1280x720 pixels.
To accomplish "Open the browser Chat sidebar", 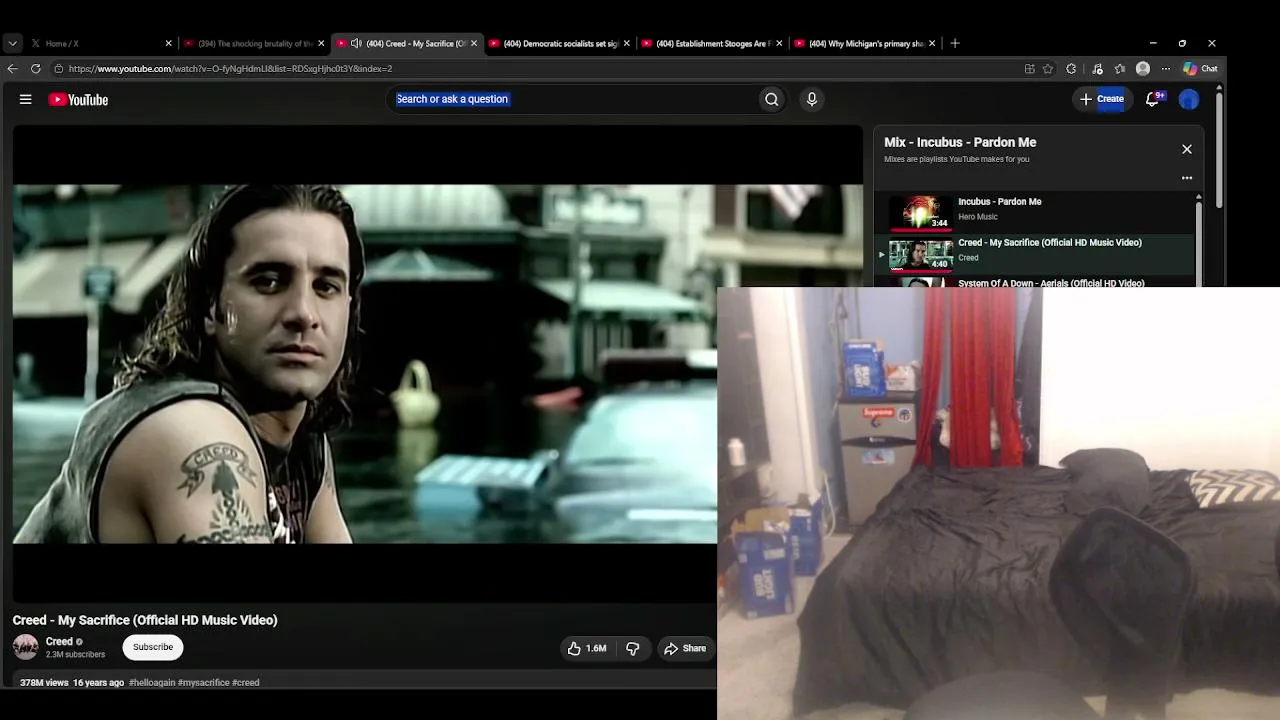I will click(x=1201, y=69).
